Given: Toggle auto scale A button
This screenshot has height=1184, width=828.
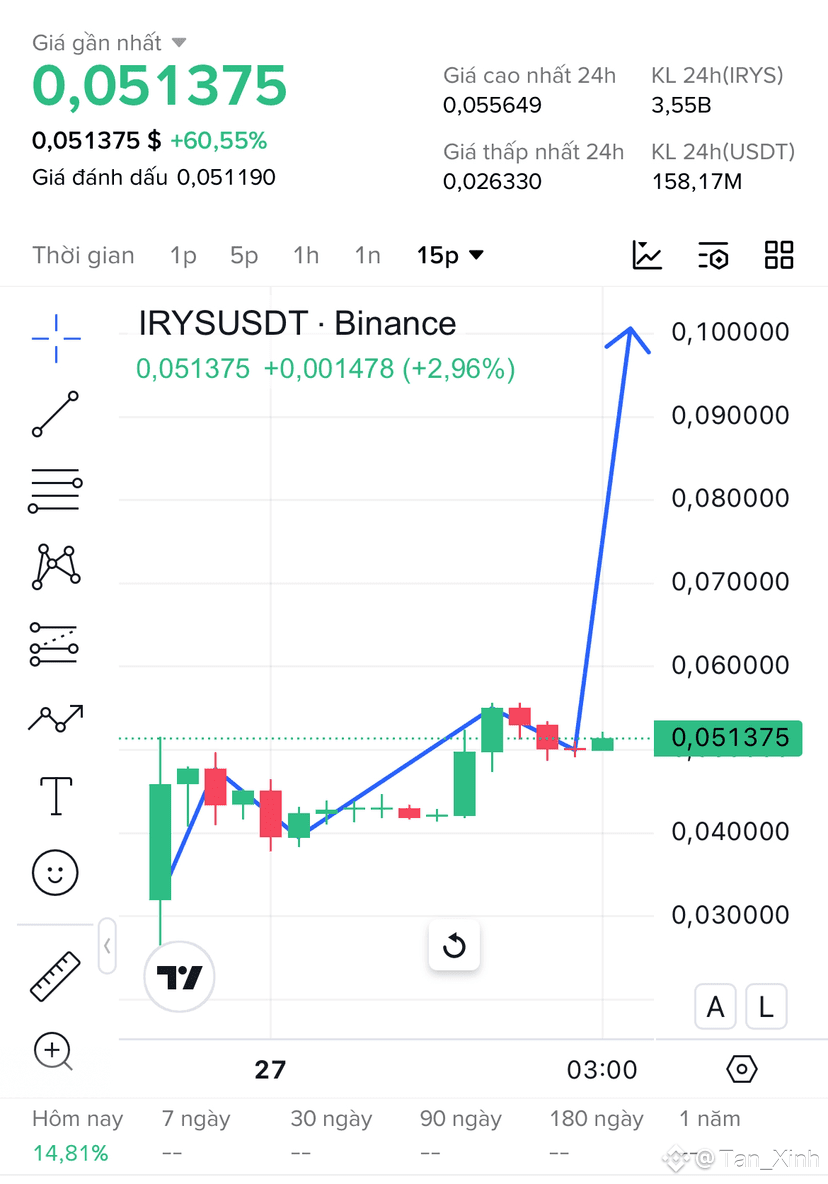Looking at the screenshot, I should (716, 1007).
